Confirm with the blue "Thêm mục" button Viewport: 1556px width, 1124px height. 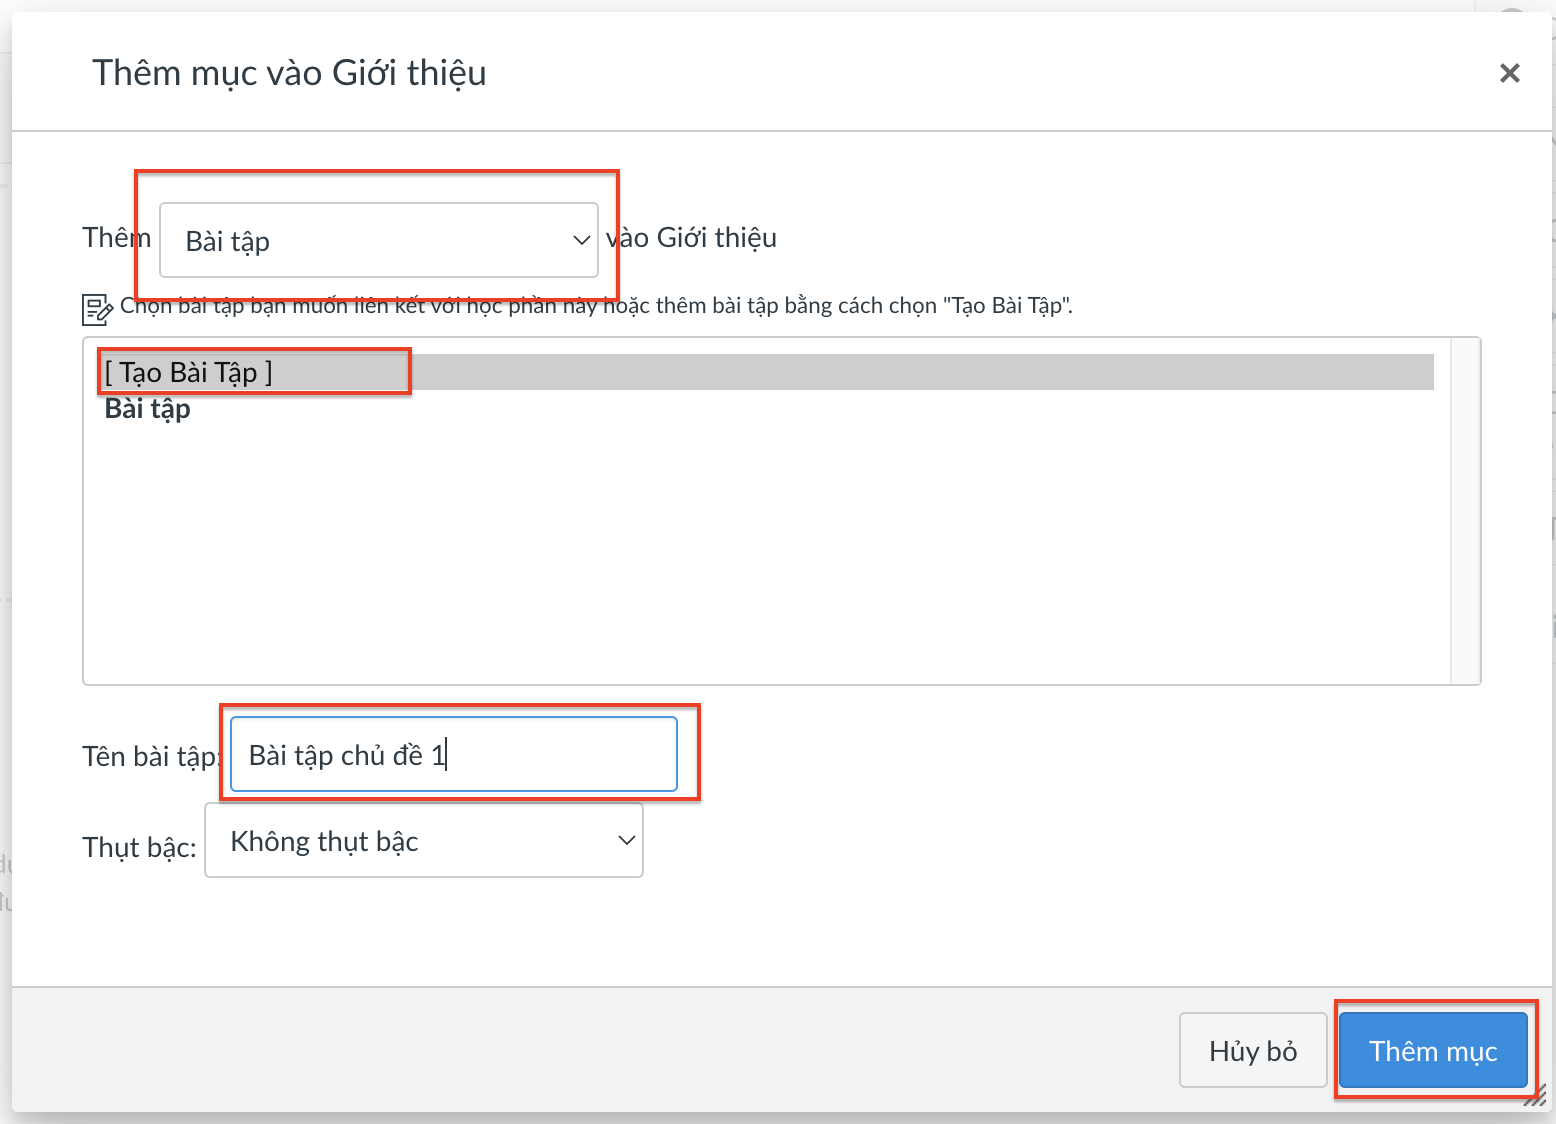[x=1432, y=1051]
